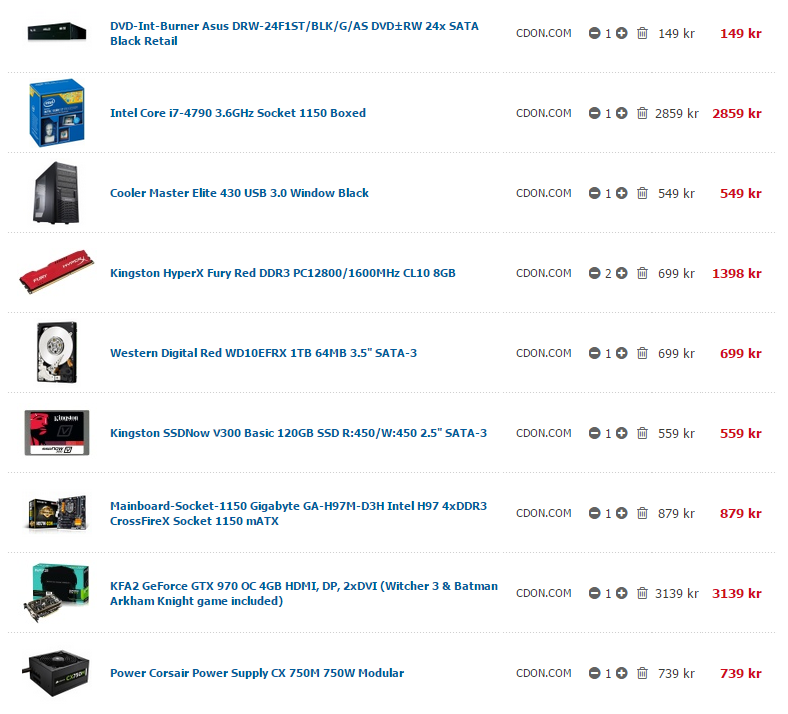Screen dimensions: 788x714
Task: Add one more Western Digital Red drive
Action: [622, 353]
